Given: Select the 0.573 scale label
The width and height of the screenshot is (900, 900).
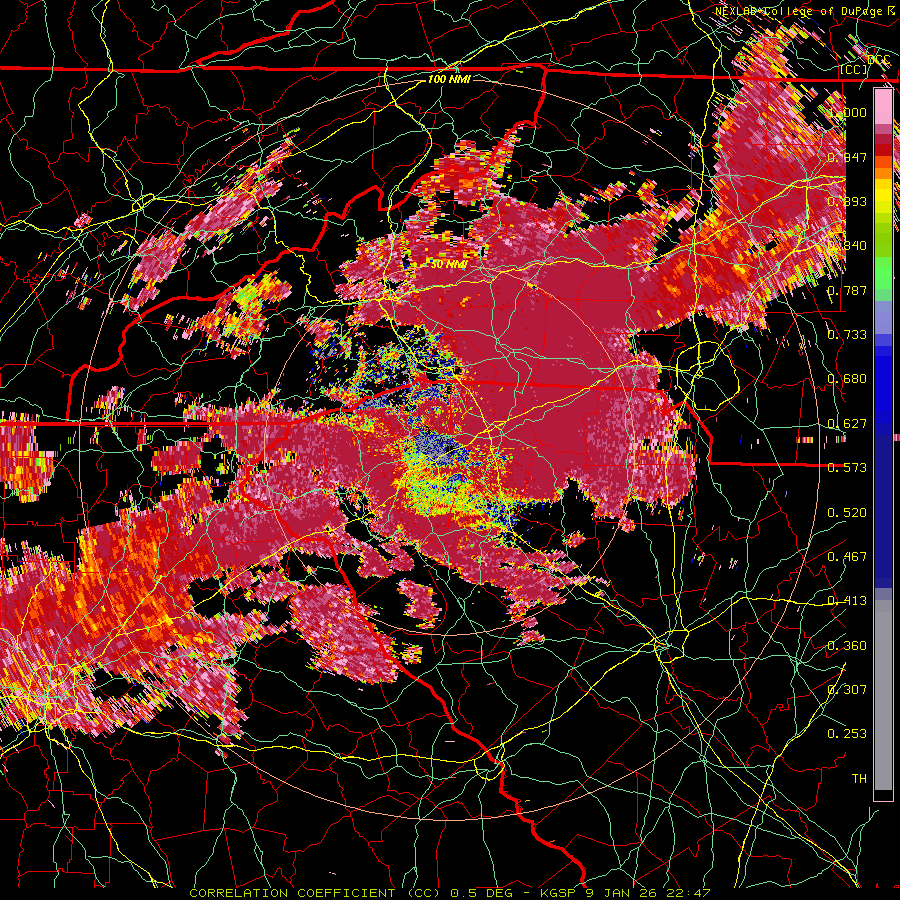Looking at the screenshot, I should click(847, 468).
